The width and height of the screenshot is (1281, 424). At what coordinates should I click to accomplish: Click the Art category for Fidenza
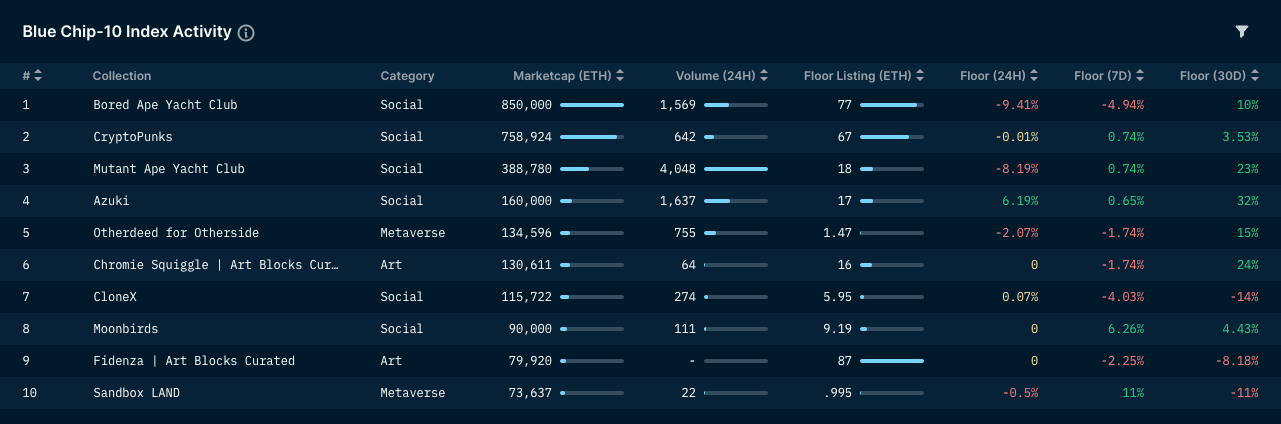391,361
